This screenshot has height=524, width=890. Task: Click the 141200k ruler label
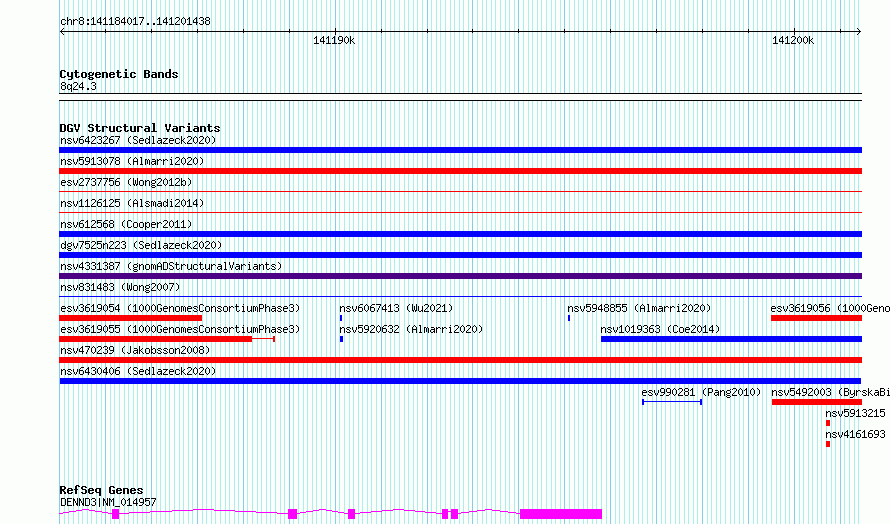point(793,41)
